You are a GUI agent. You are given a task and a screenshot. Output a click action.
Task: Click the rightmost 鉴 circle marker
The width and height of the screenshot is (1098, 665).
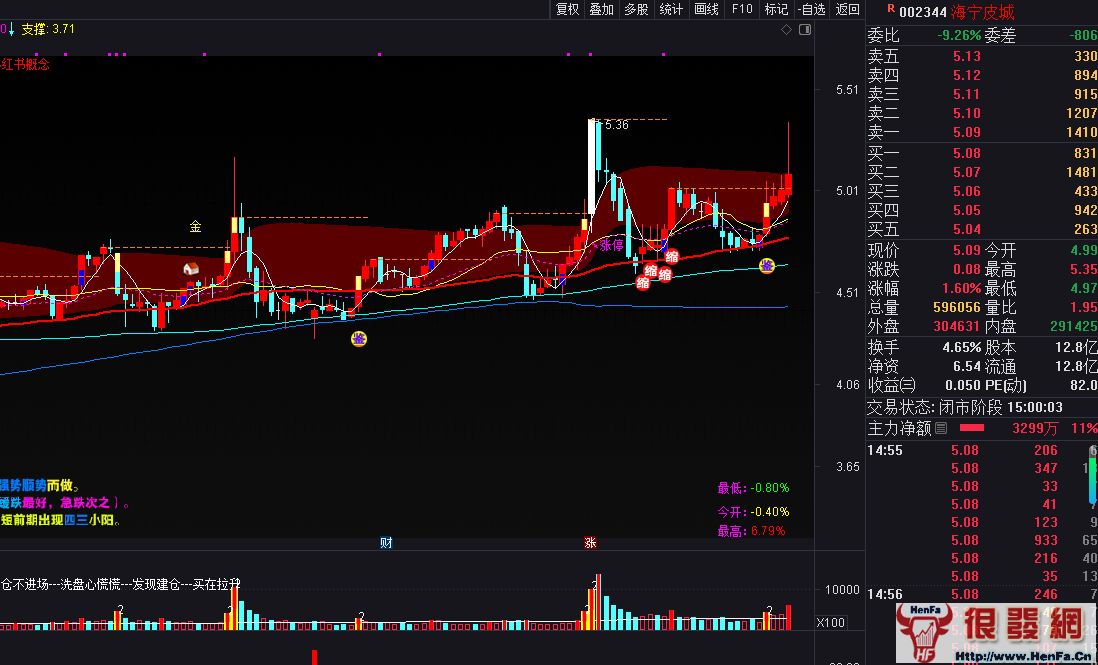tap(766, 266)
